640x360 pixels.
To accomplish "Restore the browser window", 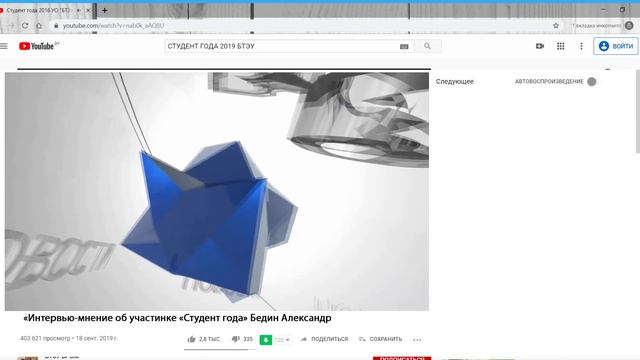I will (x=622, y=10).
